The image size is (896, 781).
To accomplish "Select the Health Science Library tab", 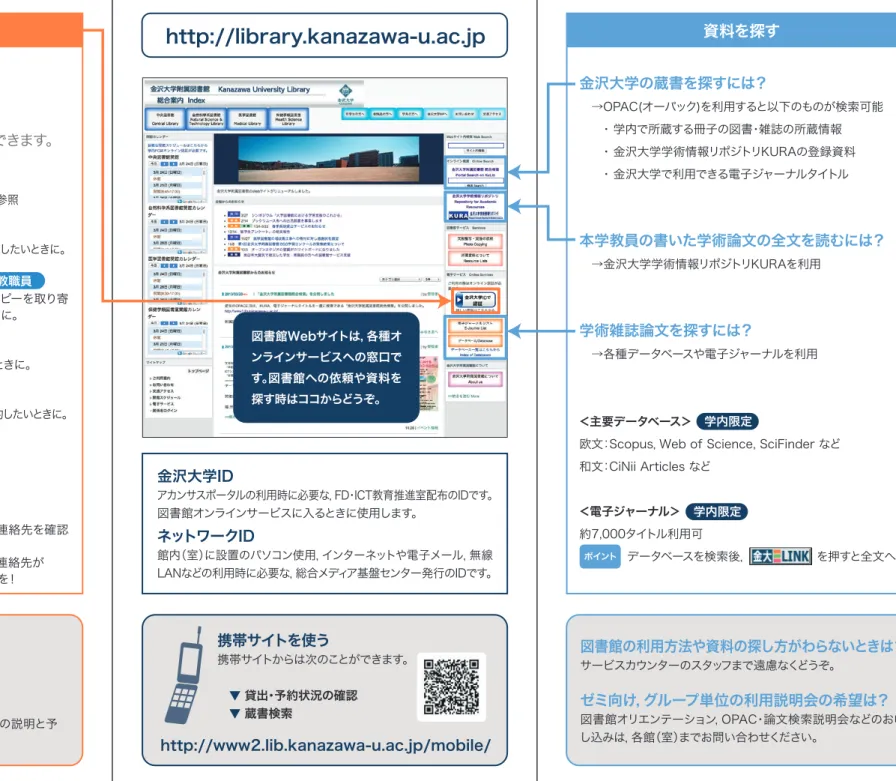I will tap(289, 119).
